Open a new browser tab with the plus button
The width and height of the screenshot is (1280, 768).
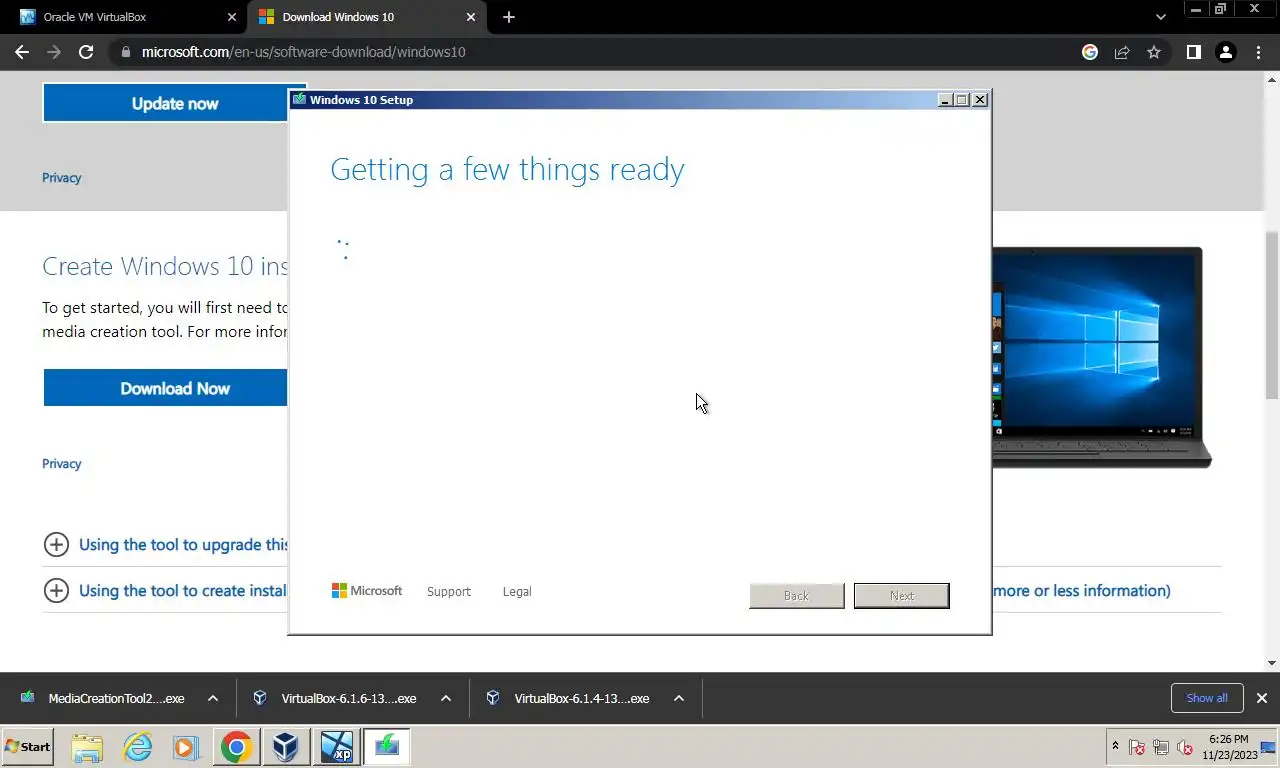tap(509, 17)
